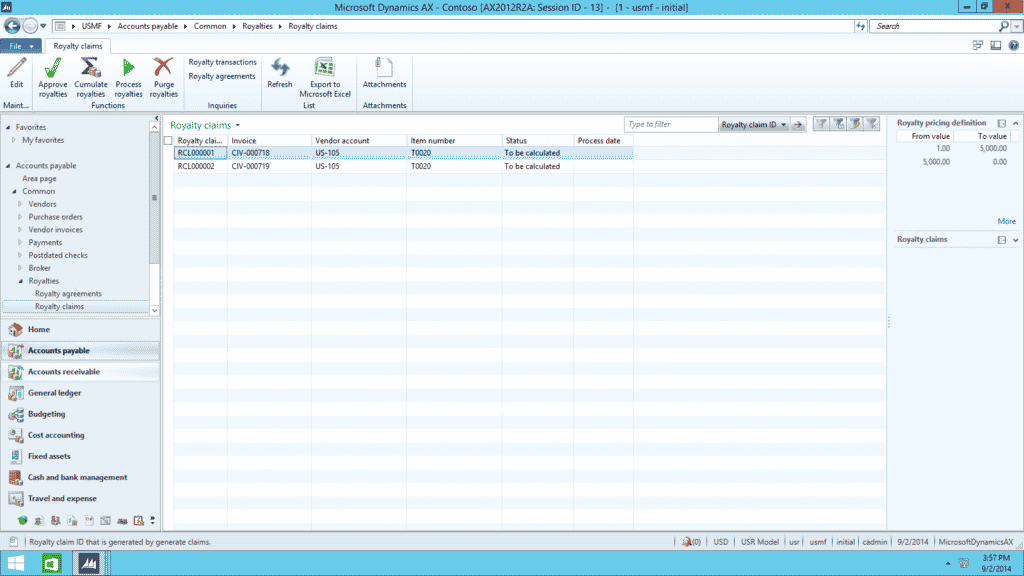Click the search magnifier icon
This screenshot has width=1024, height=576.
click(x=1004, y=26)
